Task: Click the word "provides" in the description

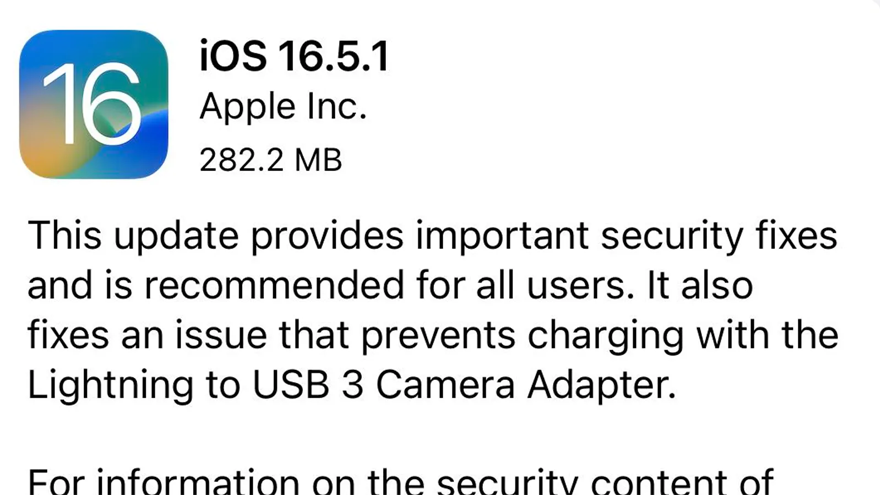Action: tap(327, 236)
